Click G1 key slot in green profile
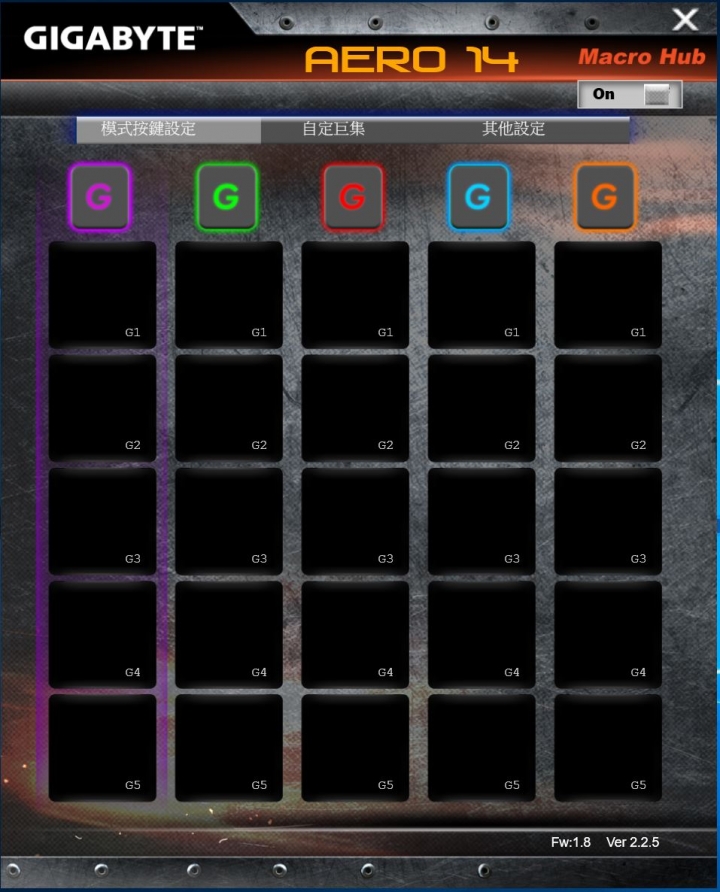Image resolution: width=720 pixels, height=892 pixels. [x=229, y=295]
